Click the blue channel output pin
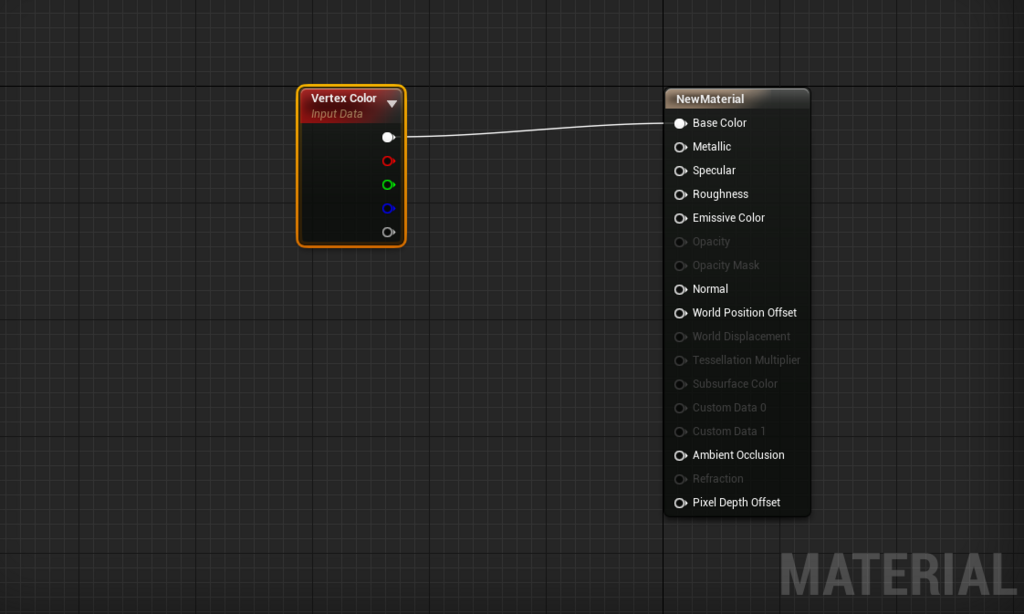This screenshot has width=1024, height=614. [x=389, y=208]
